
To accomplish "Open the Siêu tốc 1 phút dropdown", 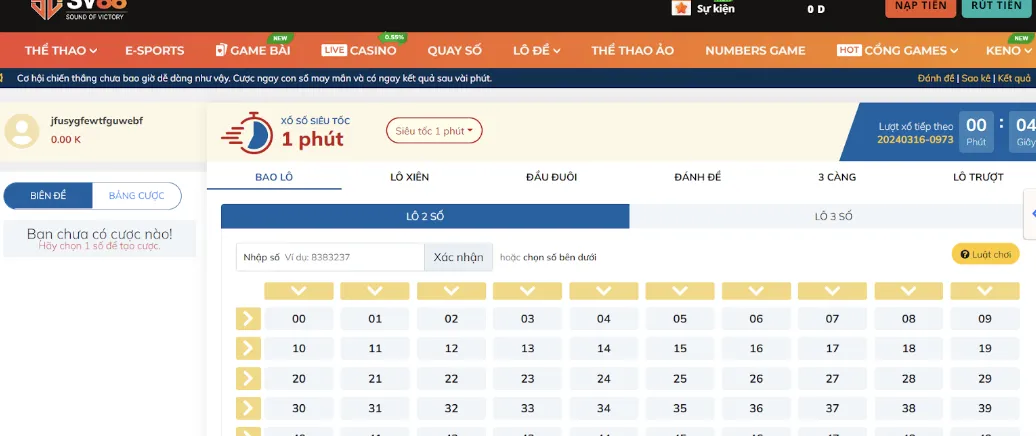I will tap(435, 130).
